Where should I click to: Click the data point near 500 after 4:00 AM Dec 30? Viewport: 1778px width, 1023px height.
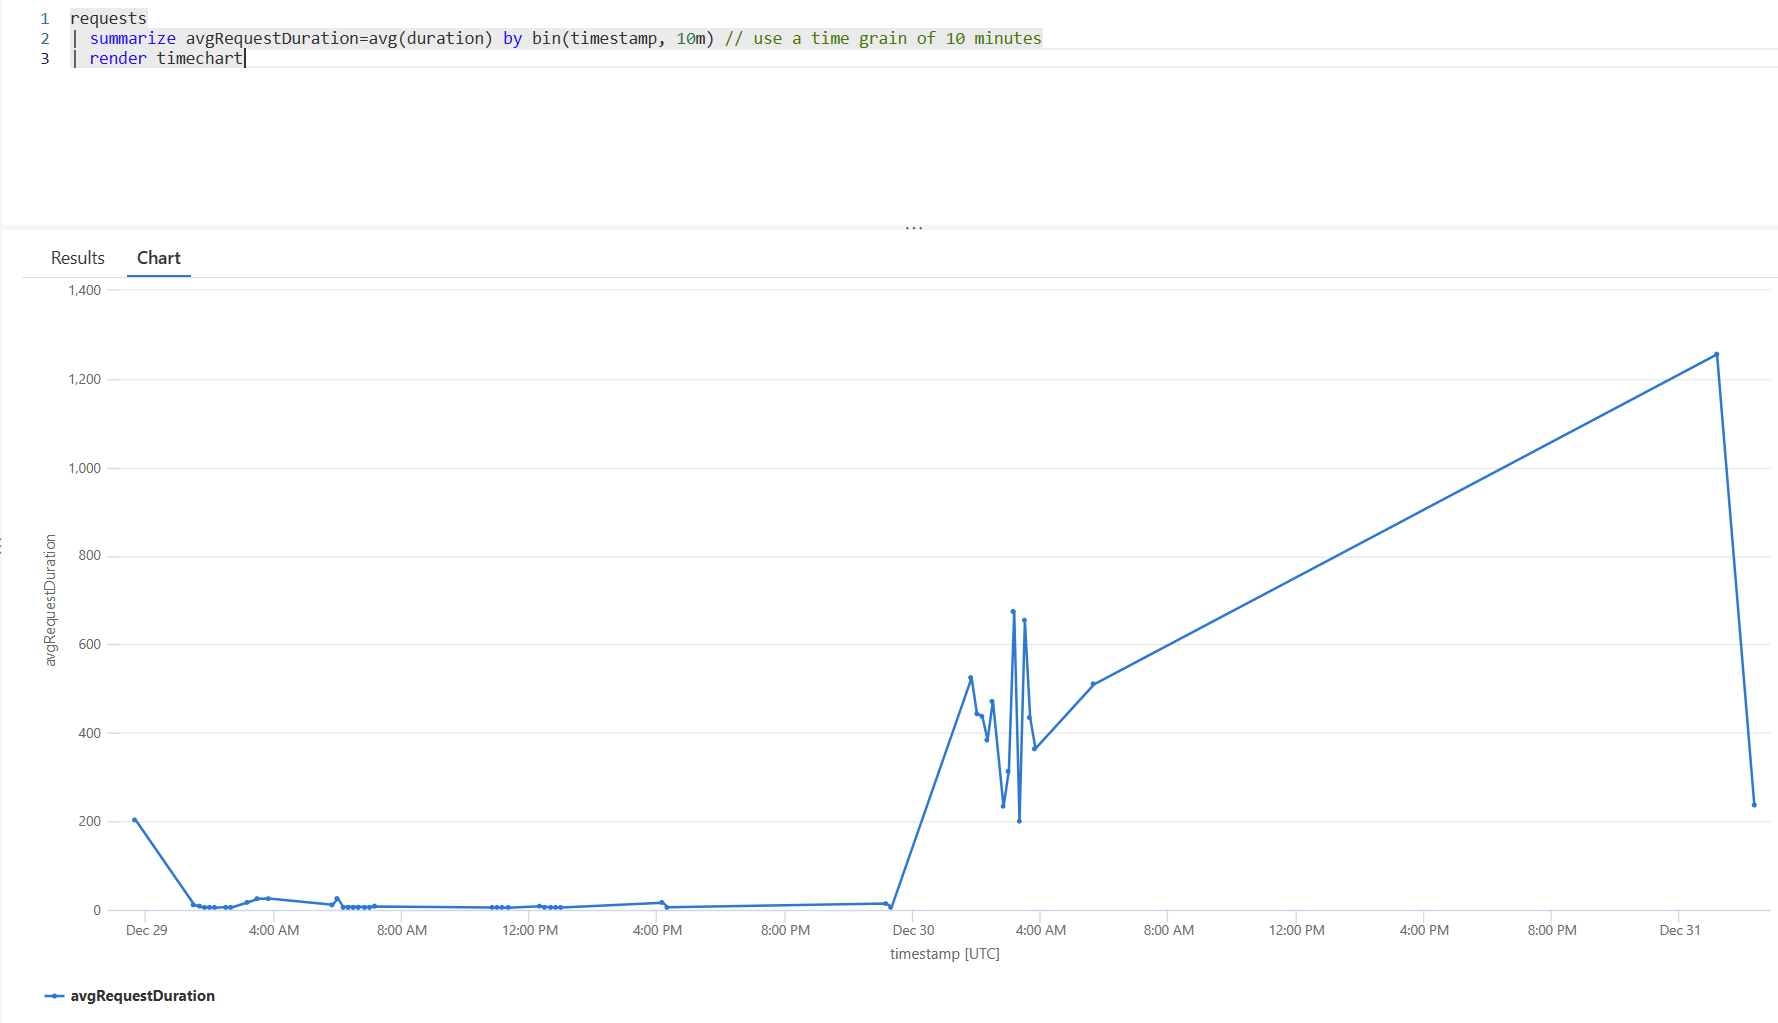(1093, 684)
